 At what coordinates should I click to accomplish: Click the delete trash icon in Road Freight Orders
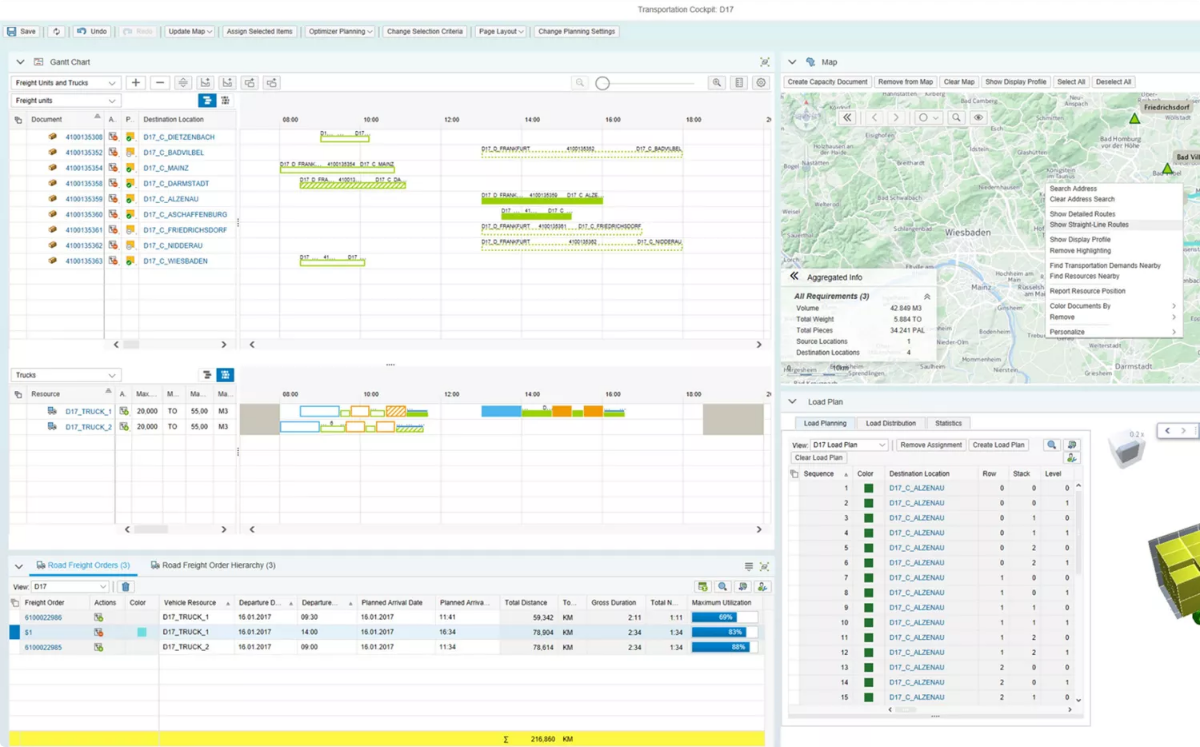click(126, 587)
